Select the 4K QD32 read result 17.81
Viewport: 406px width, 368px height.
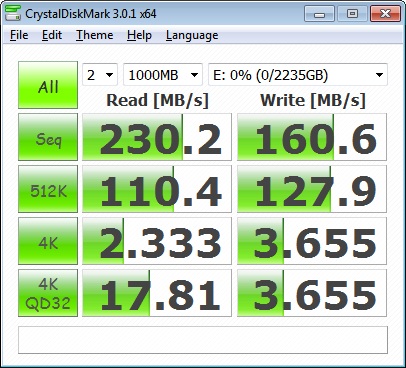click(x=157, y=293)
